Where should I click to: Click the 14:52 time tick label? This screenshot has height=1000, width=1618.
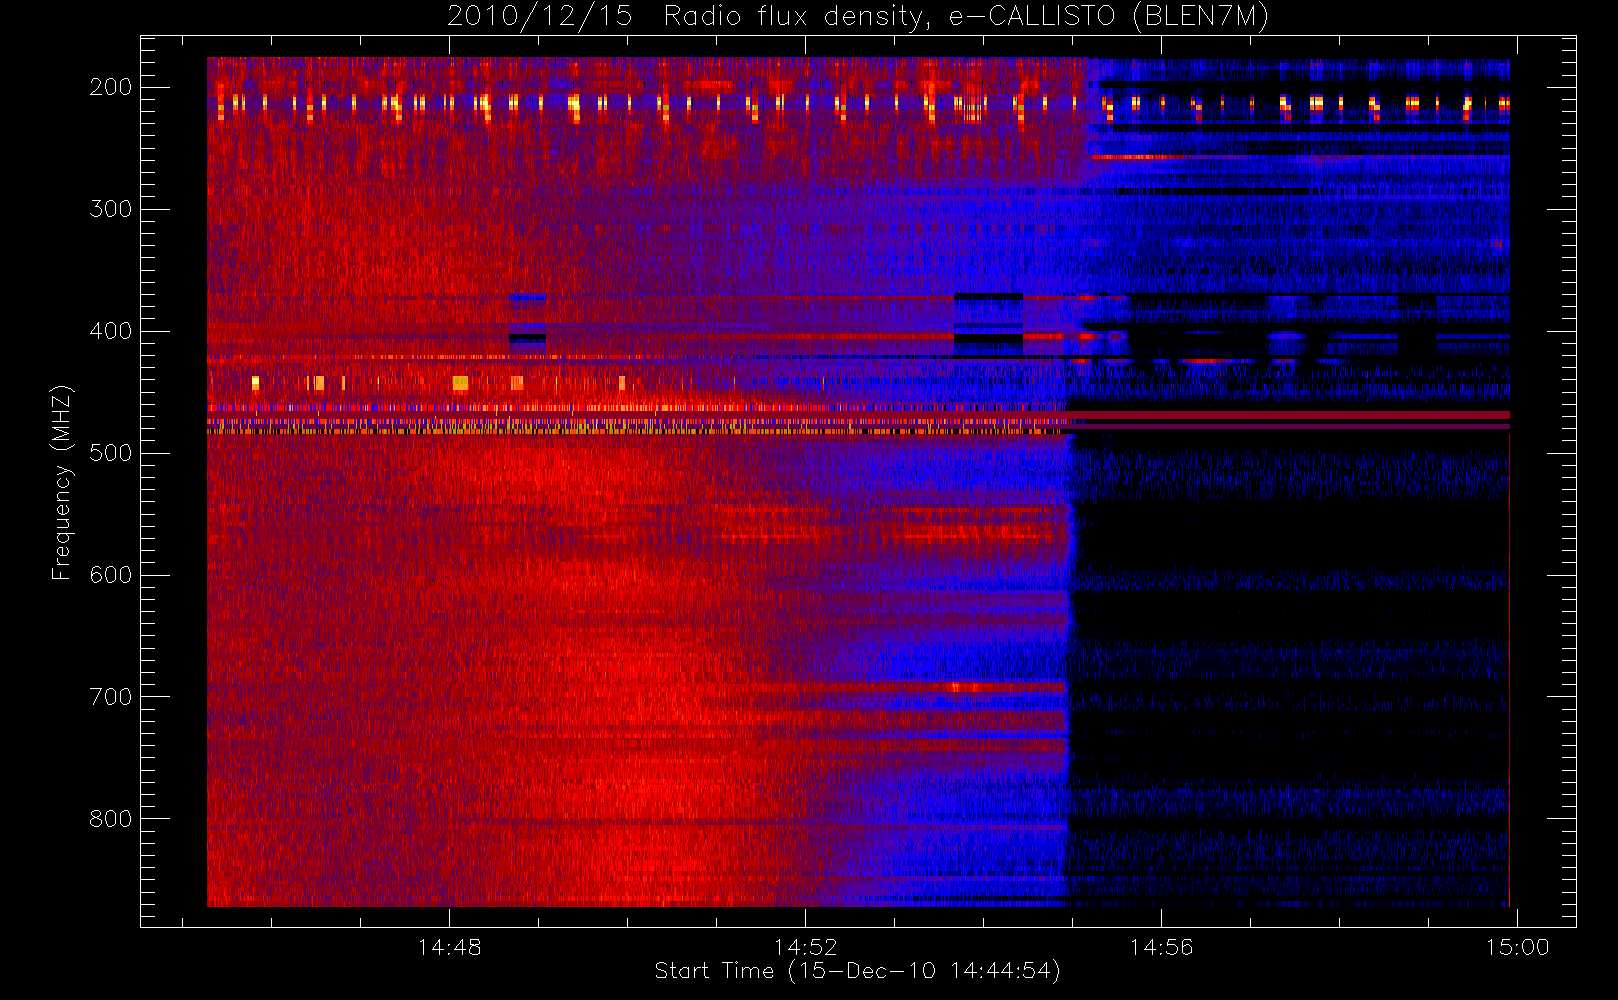coord(806,947)
